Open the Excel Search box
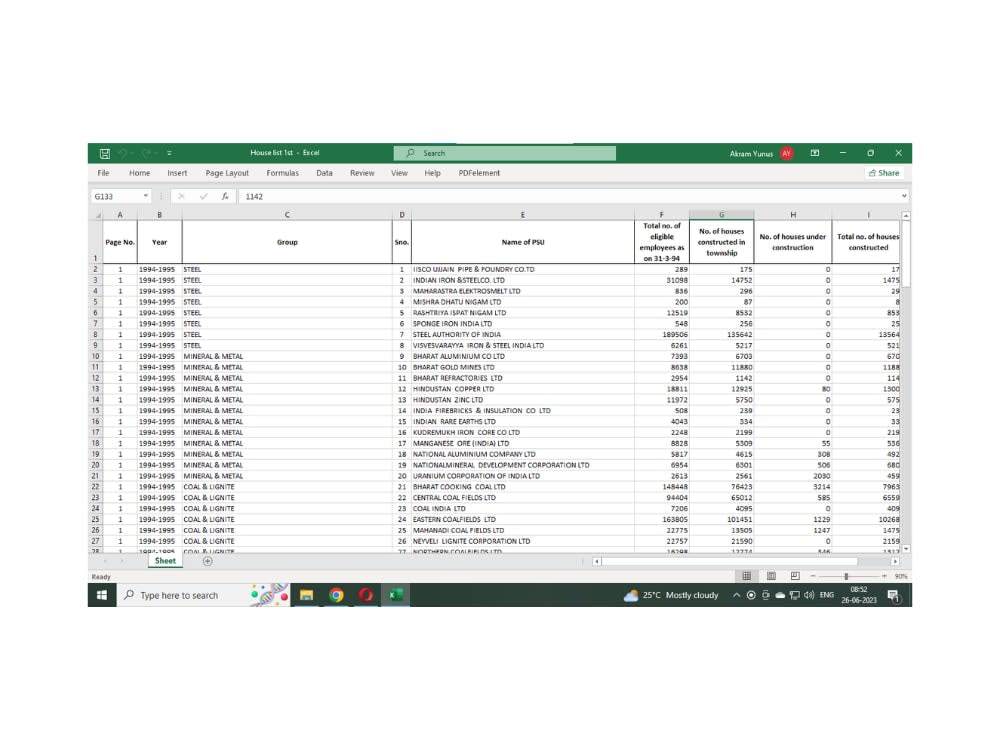The image size is (1000, 750). (x=505, y=152)
